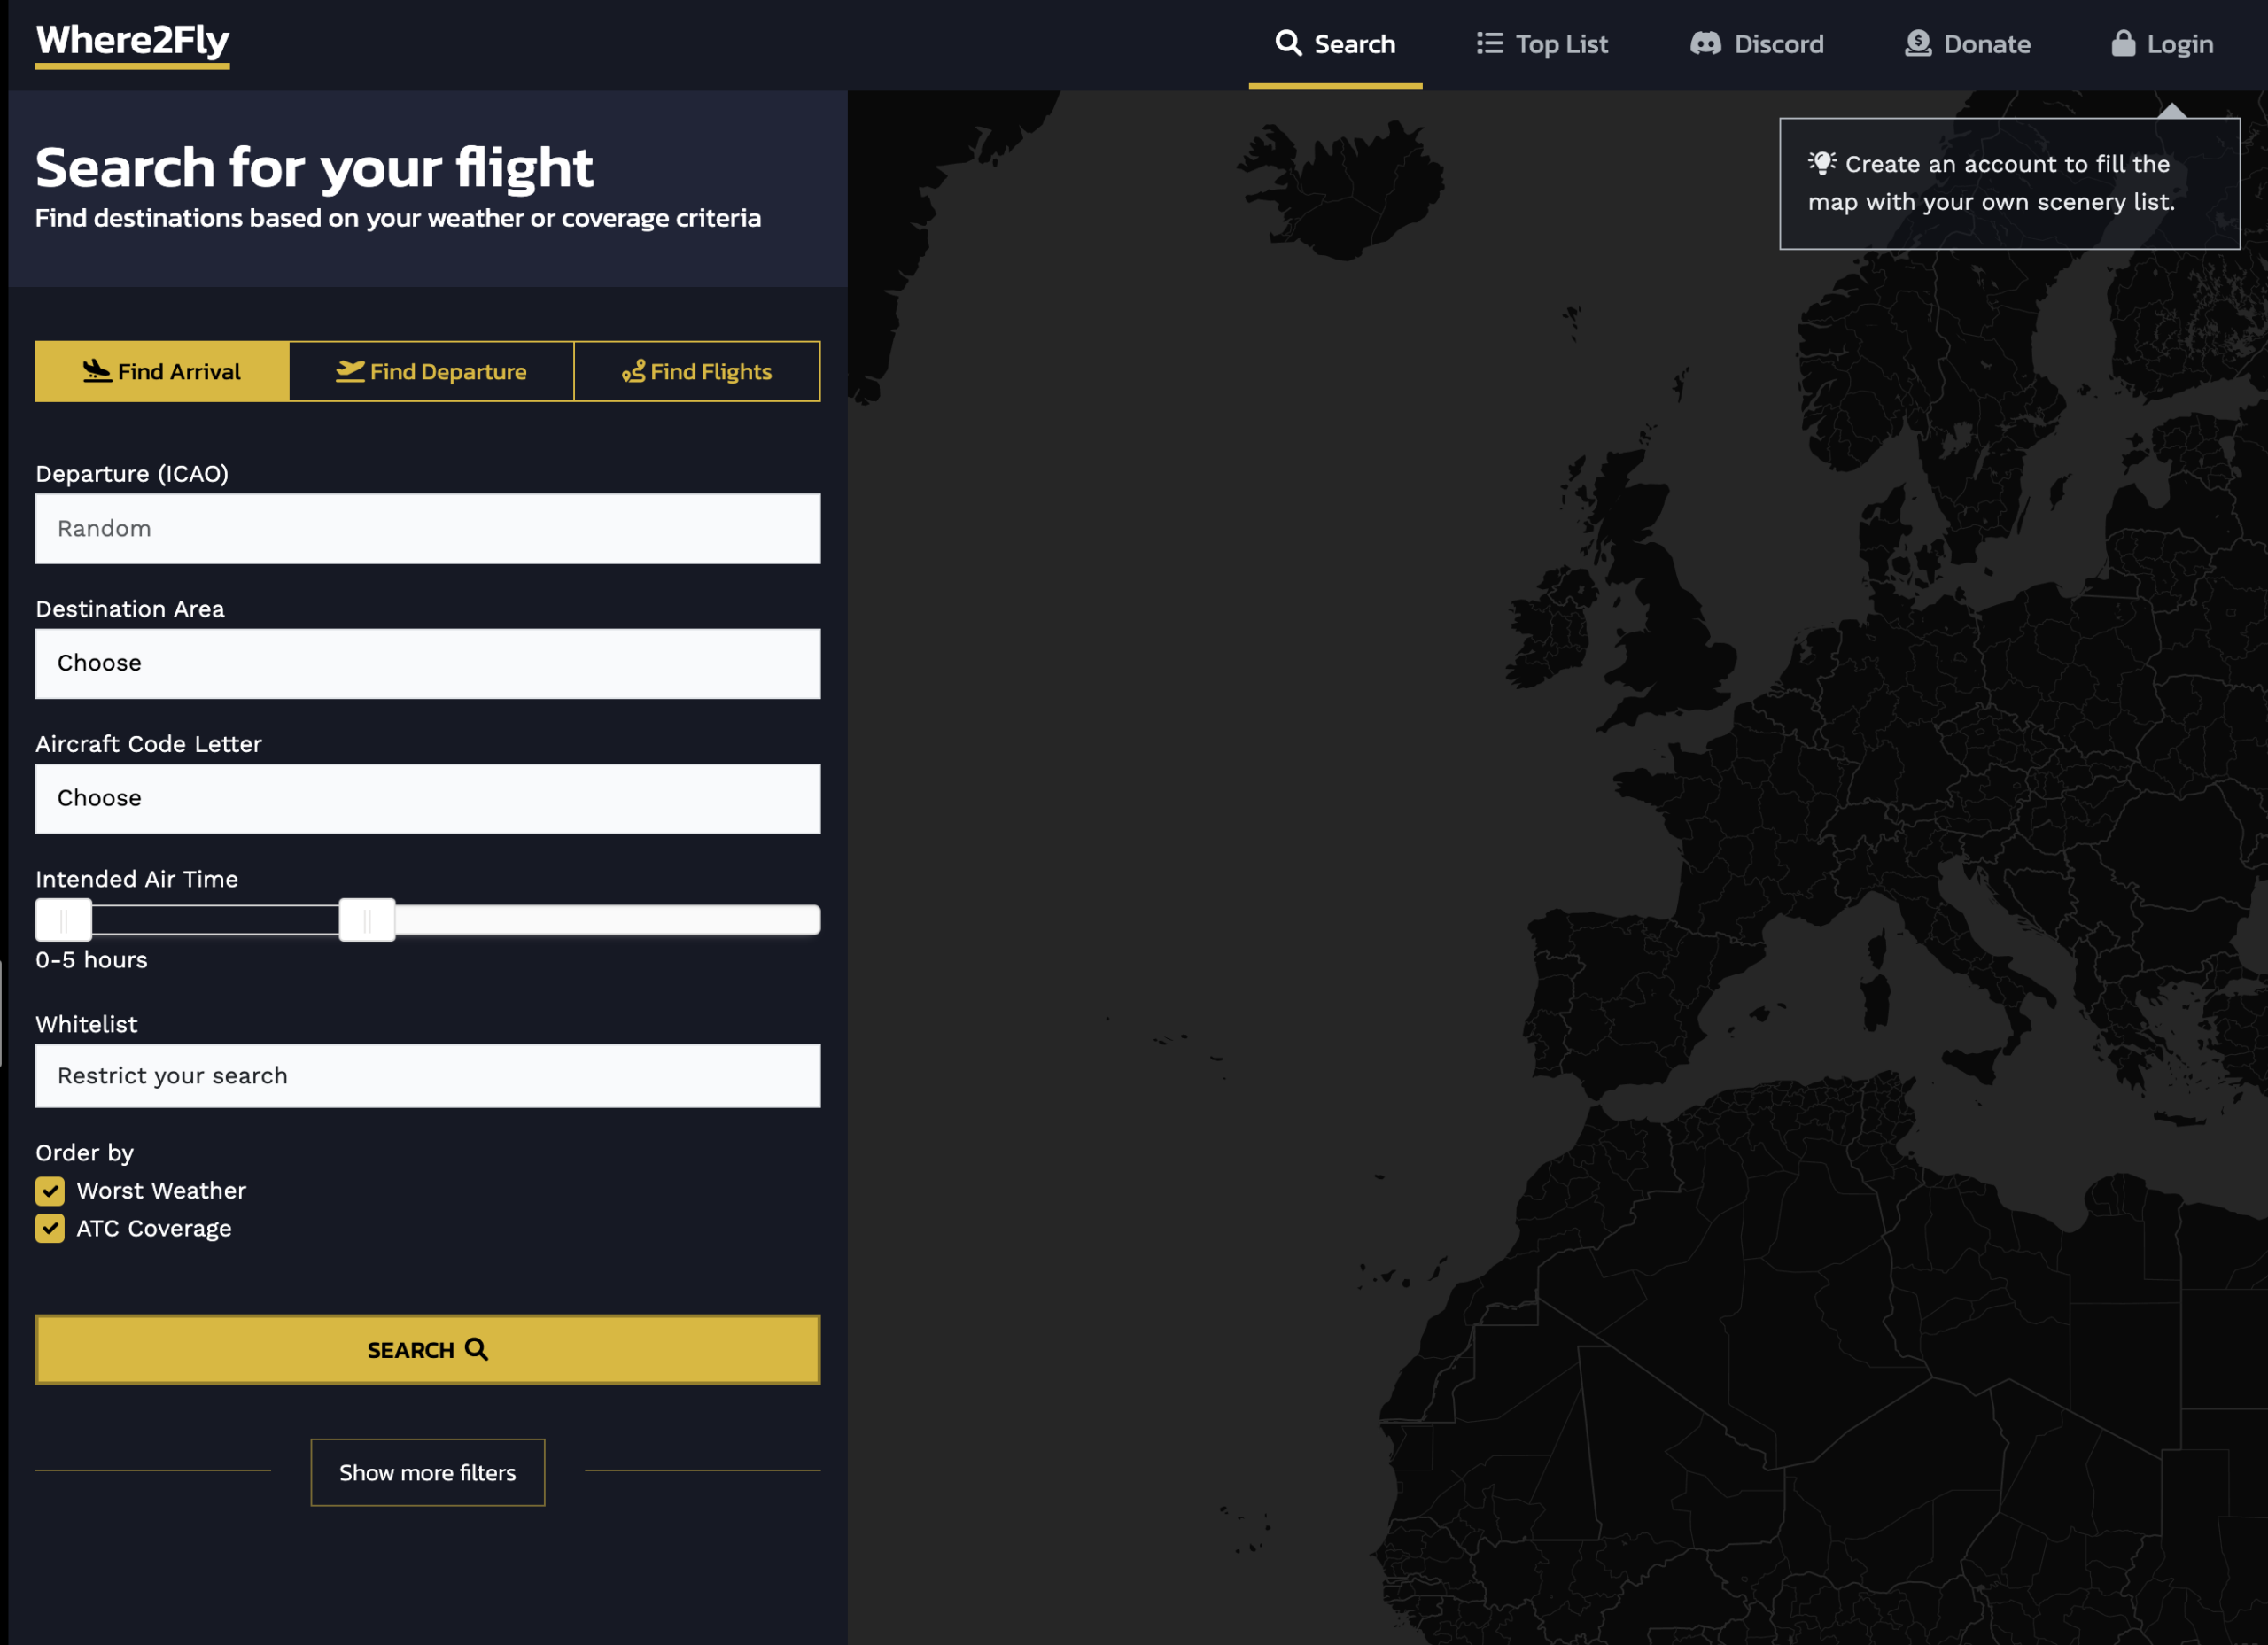The width and height of the screenshot is (2268, 1645).
Task: Click the magnifier icon beside Search in the navbar
Action: (x=1288, y=43)
